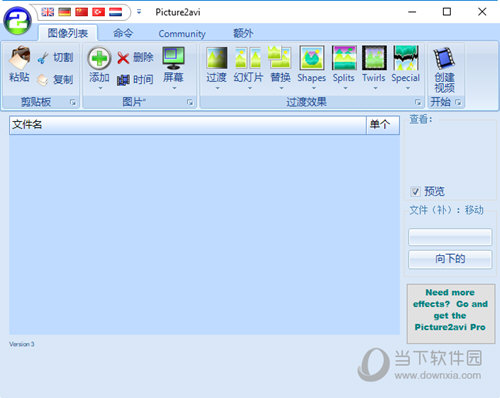Screen dimensions: 500x398
Task: Click the 屏幕 monitor icon
Action: tap(173, 58)
